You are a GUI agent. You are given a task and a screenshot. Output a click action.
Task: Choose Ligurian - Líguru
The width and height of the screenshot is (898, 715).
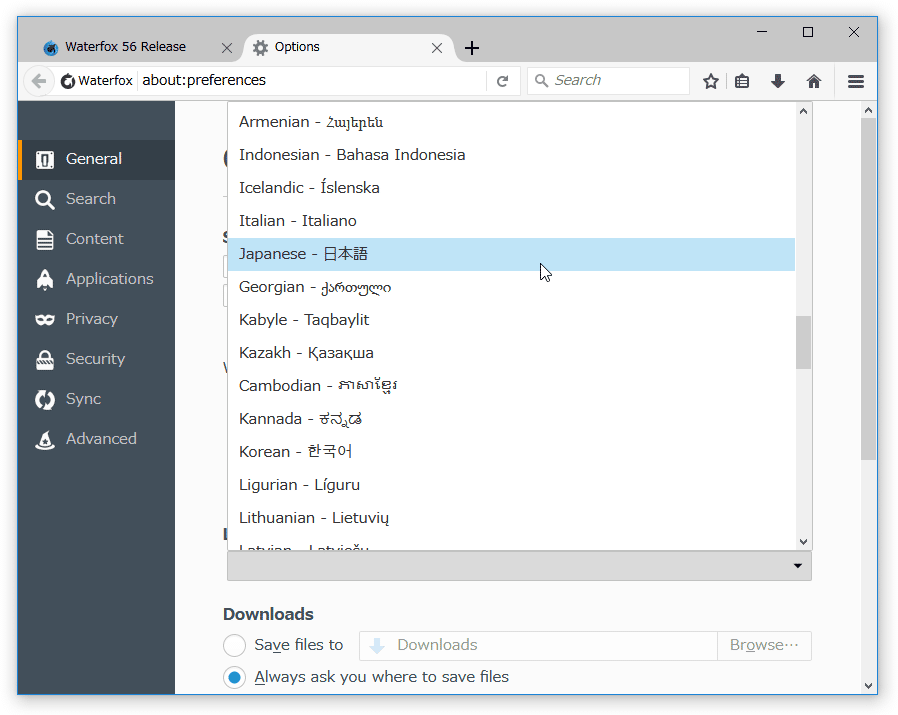(x=511, y=485)
